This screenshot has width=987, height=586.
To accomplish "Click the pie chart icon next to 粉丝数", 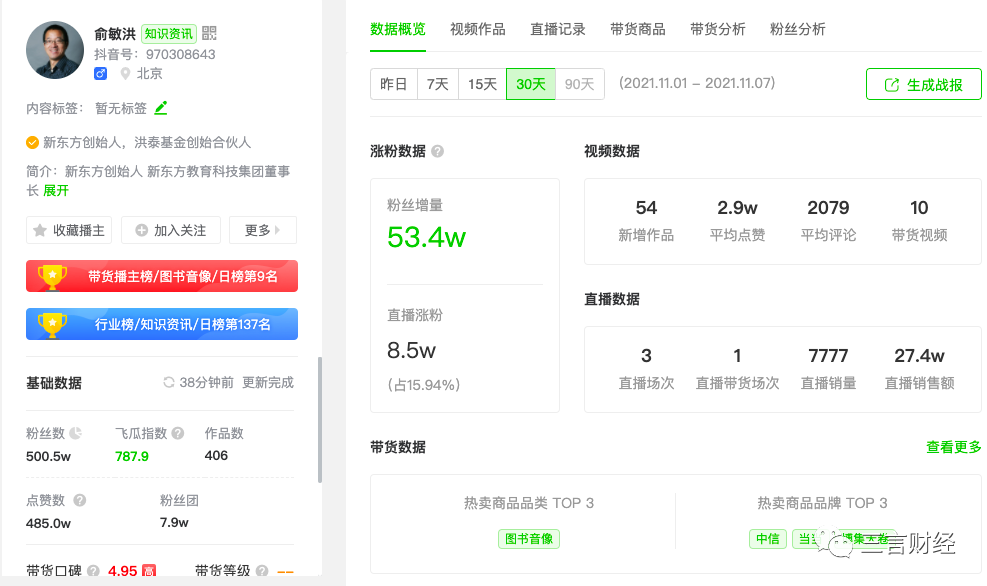I will (x=77, y=433).
